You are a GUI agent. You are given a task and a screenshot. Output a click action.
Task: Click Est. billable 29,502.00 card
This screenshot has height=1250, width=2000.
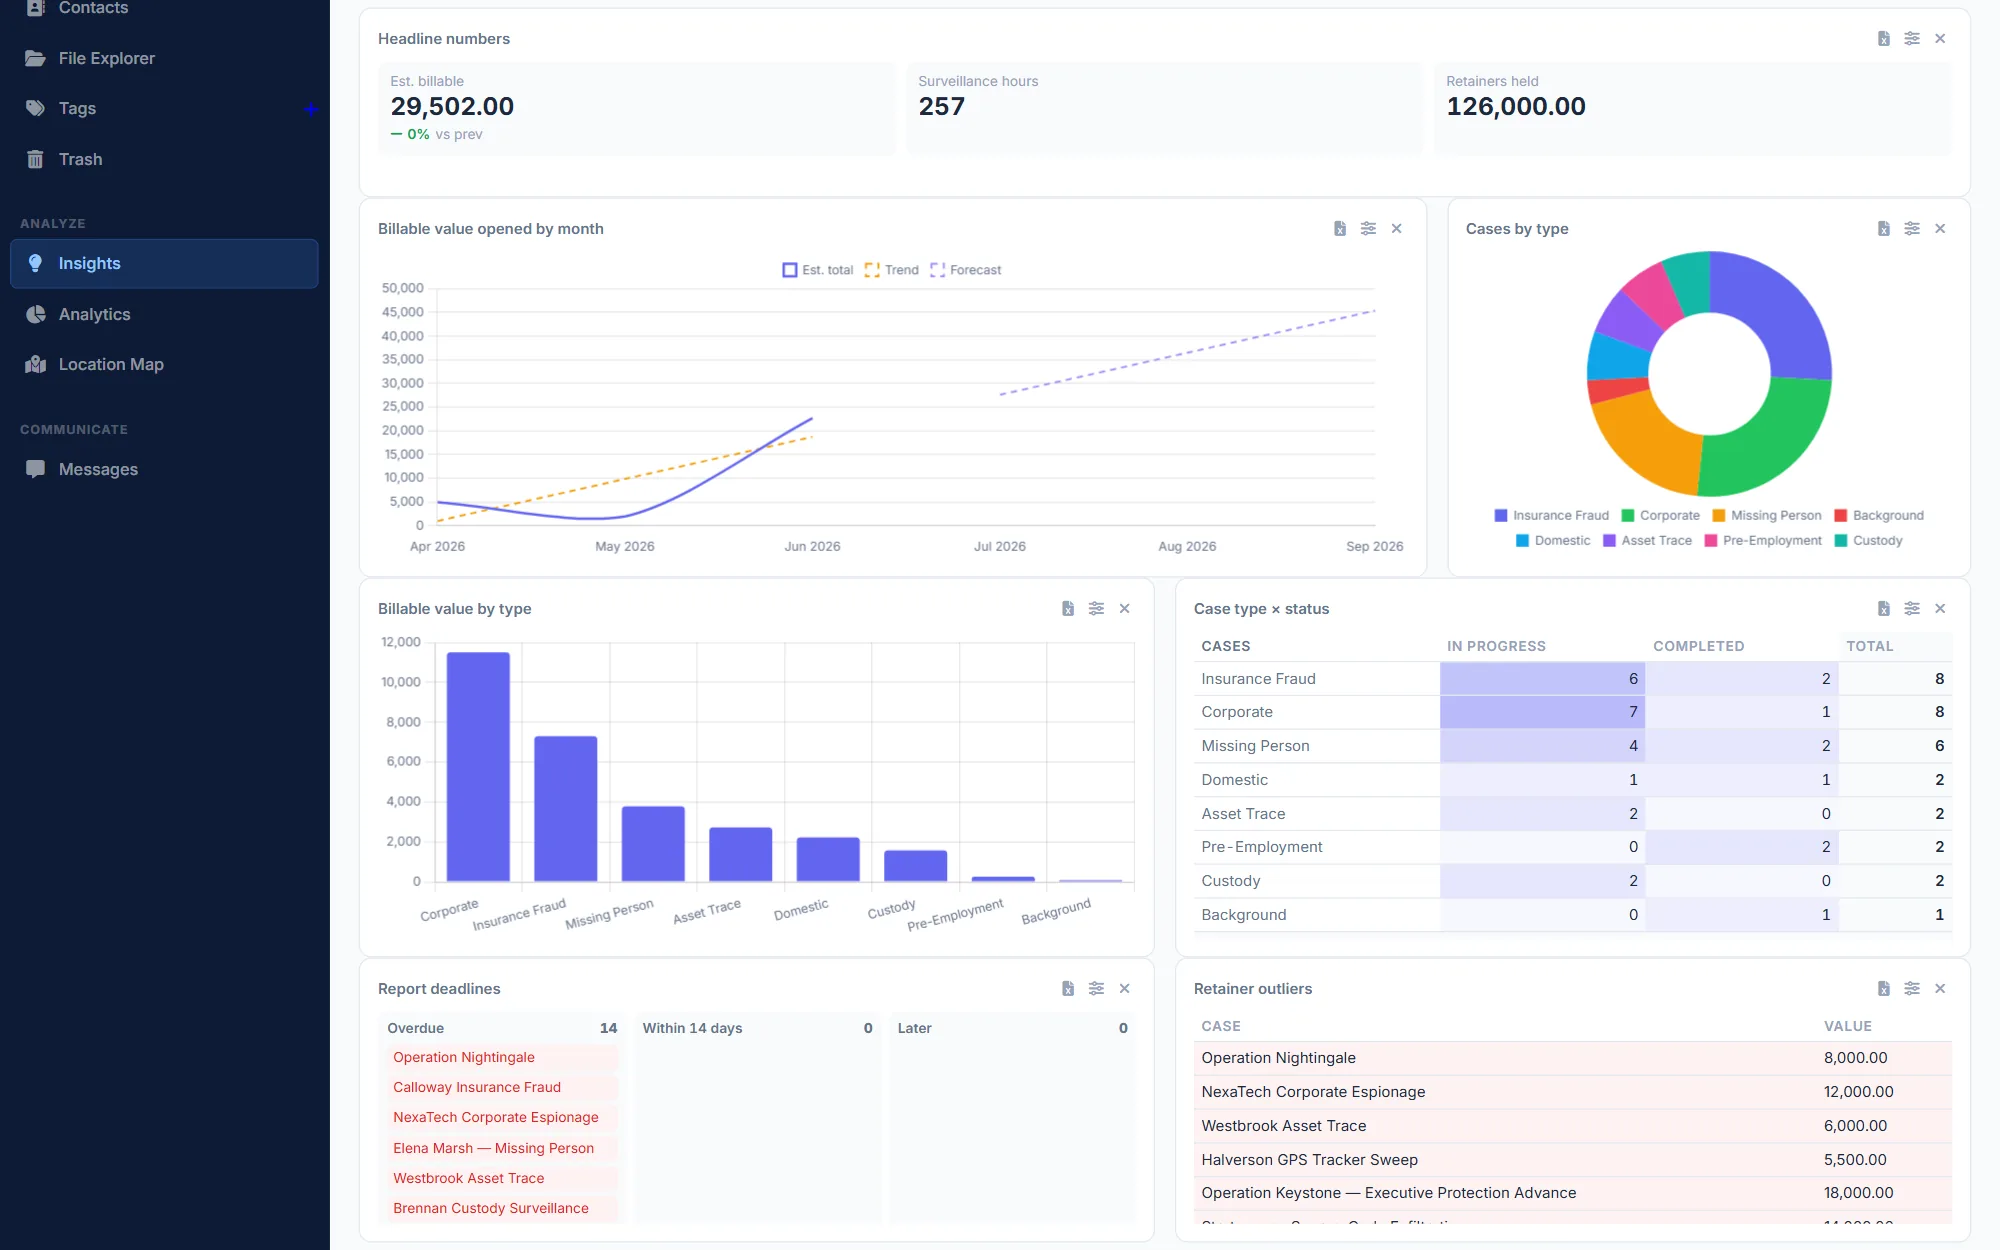point(636,108)
